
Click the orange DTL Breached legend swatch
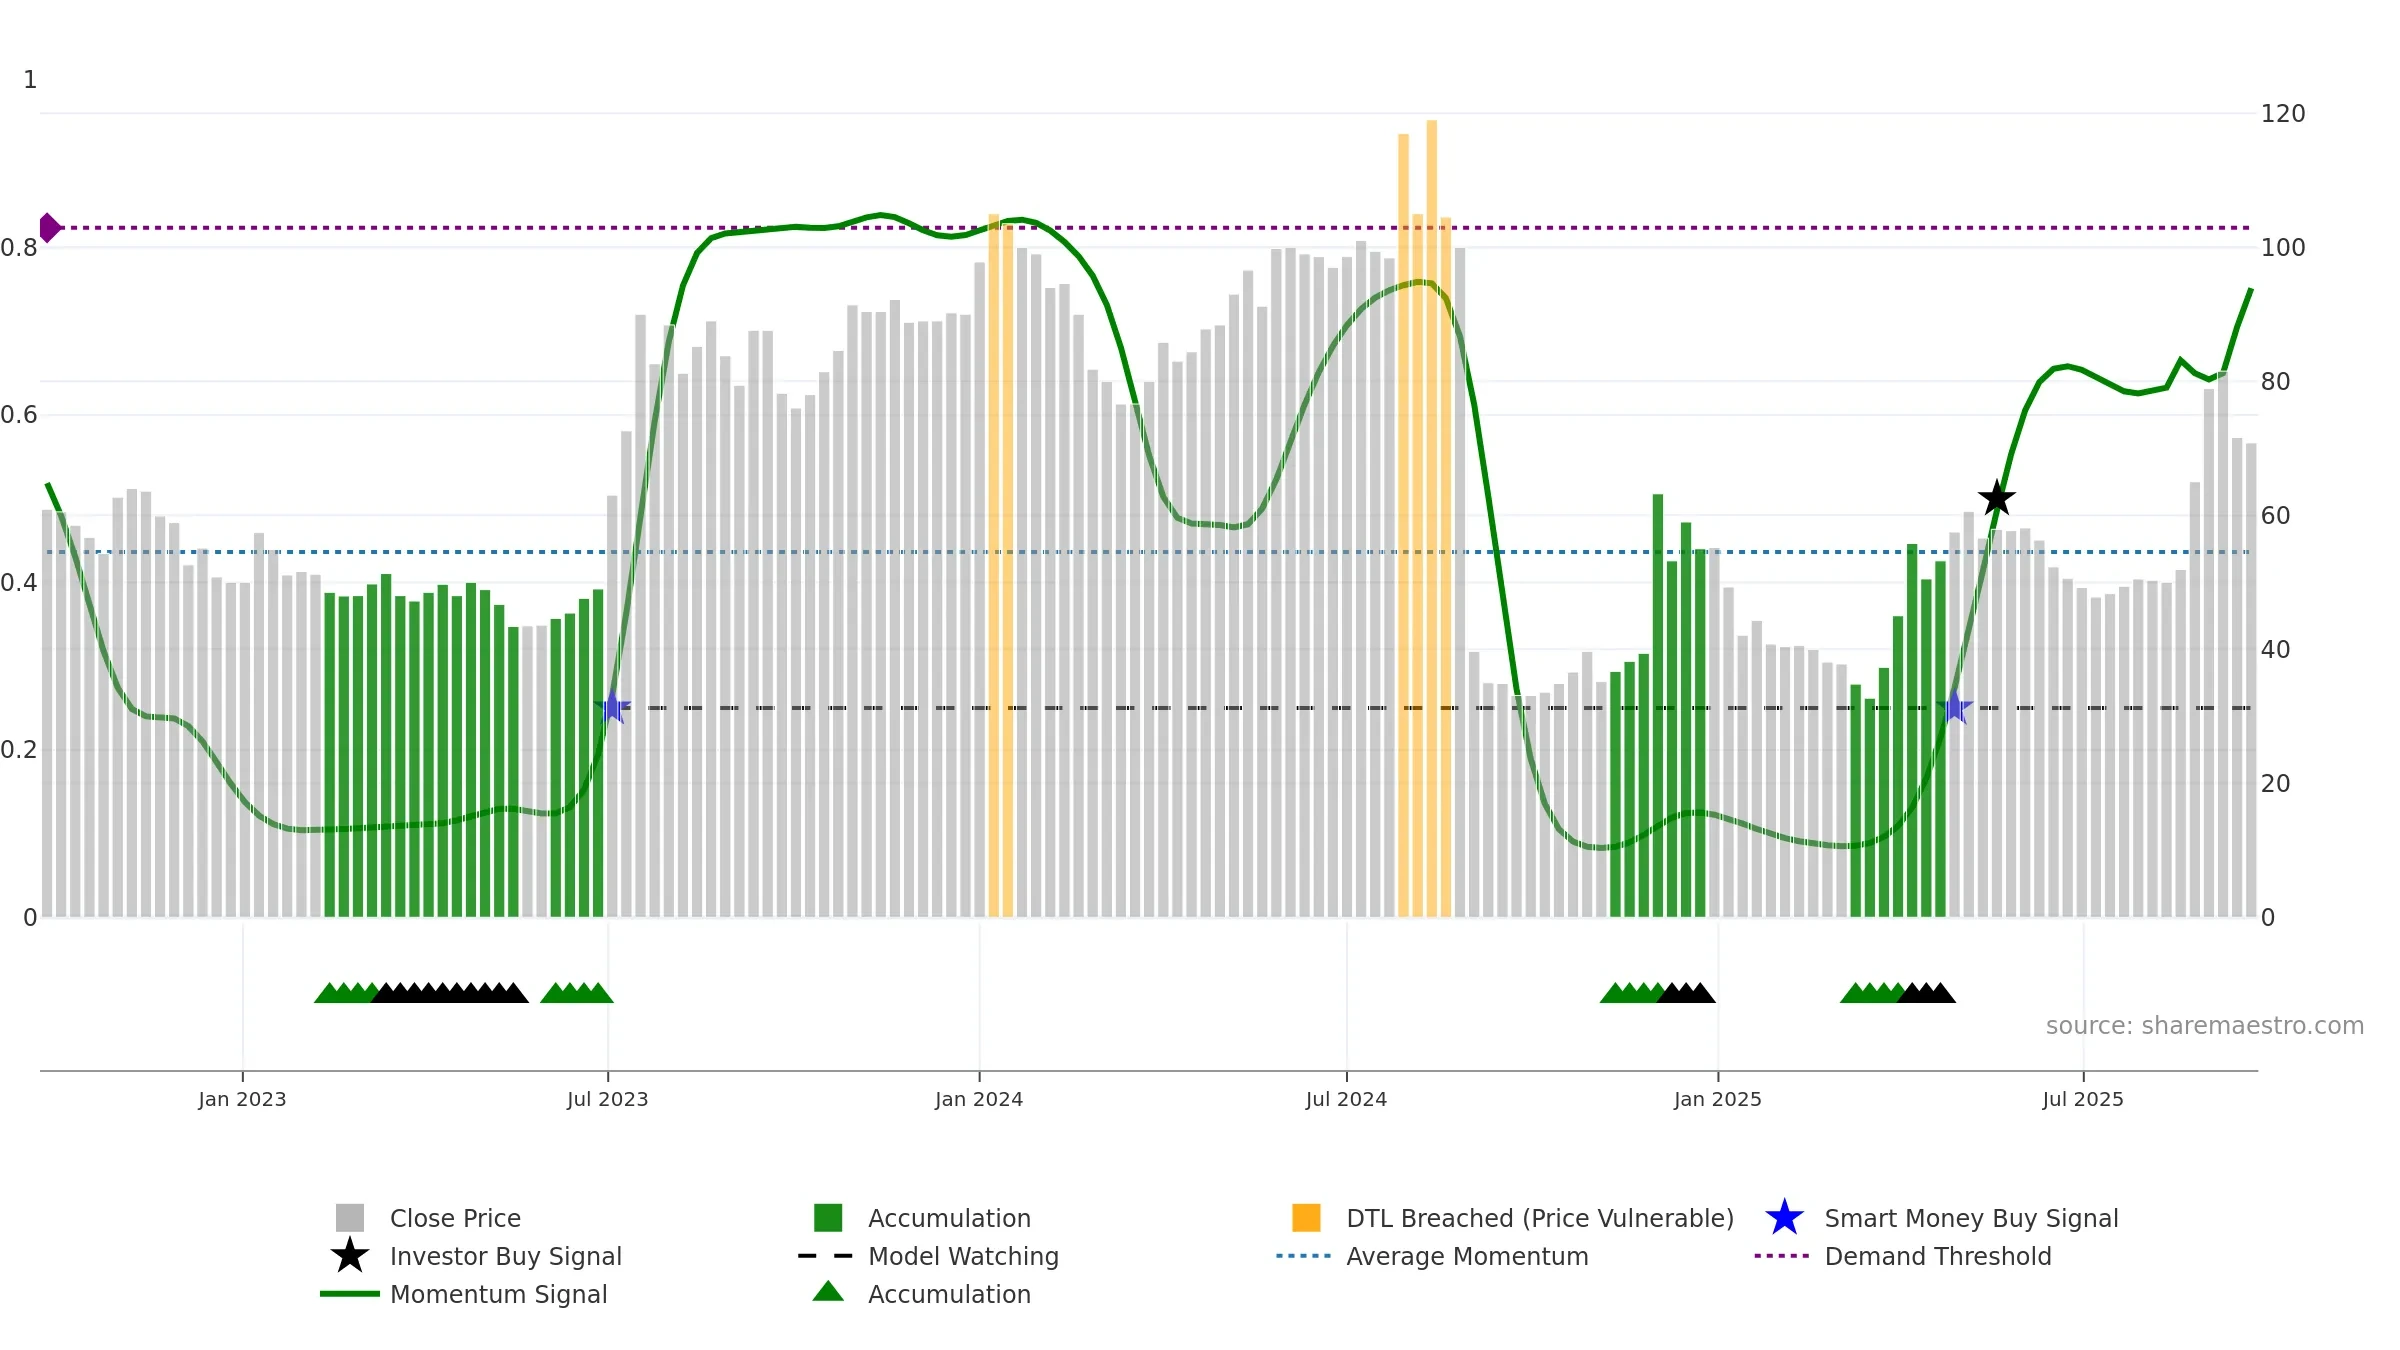click(x=1306, y=1218)
